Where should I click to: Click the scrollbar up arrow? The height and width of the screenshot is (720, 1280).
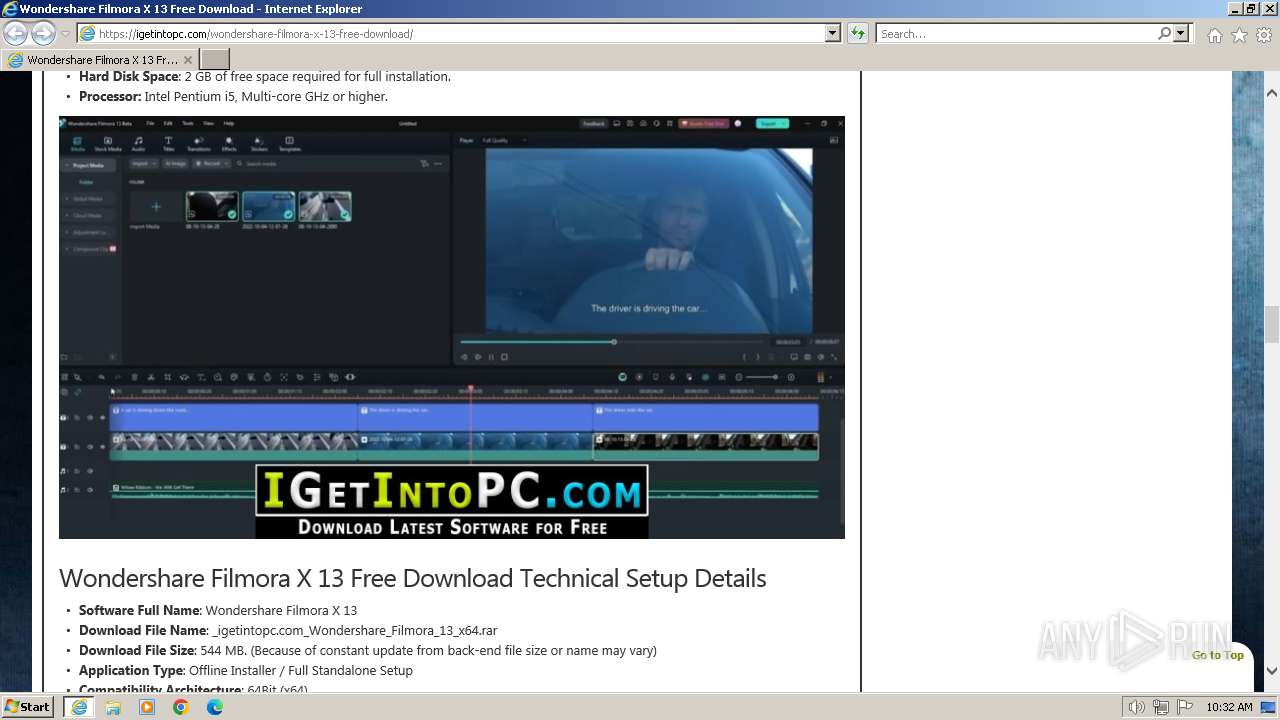pyautogui.click(x=1272, y=93)
